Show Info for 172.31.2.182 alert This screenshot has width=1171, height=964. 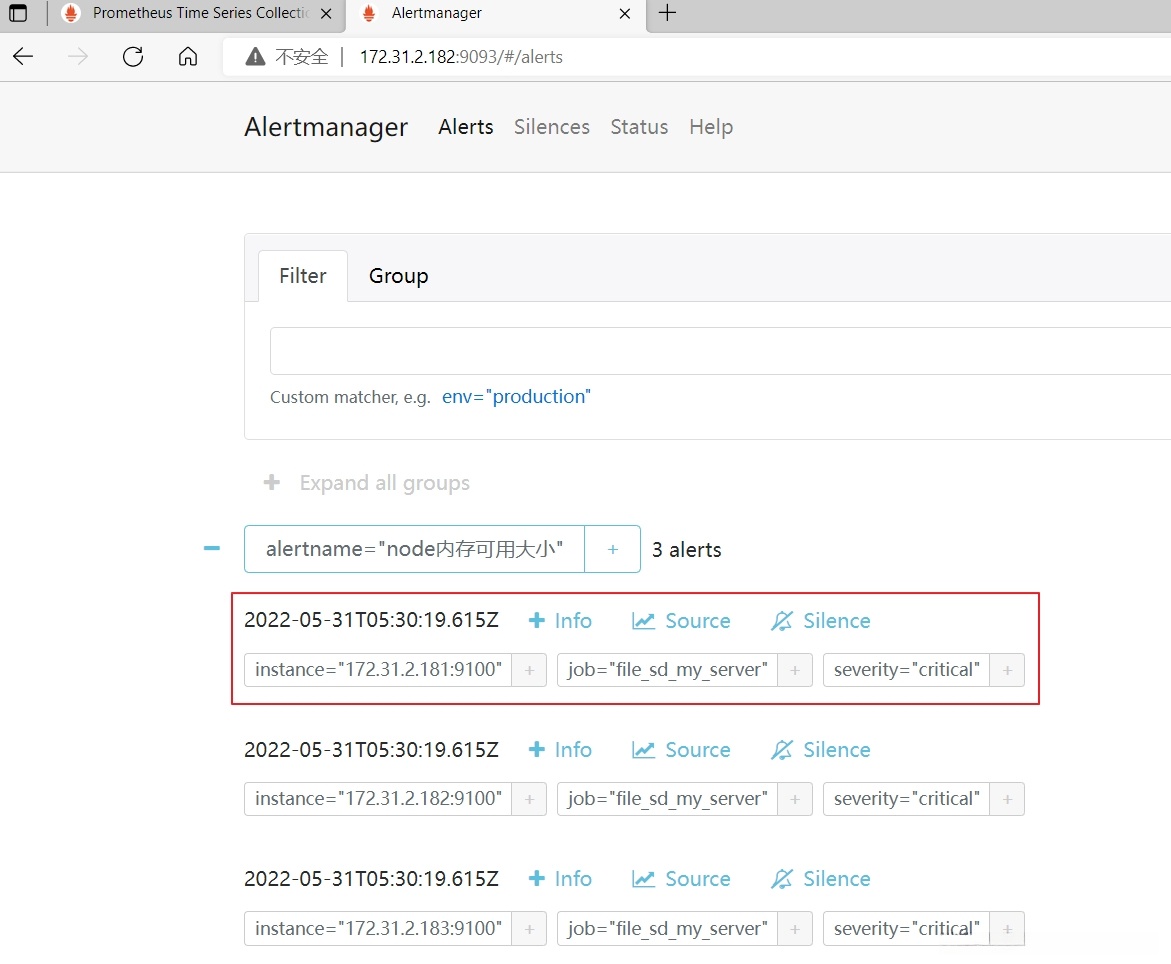point(560,750)
